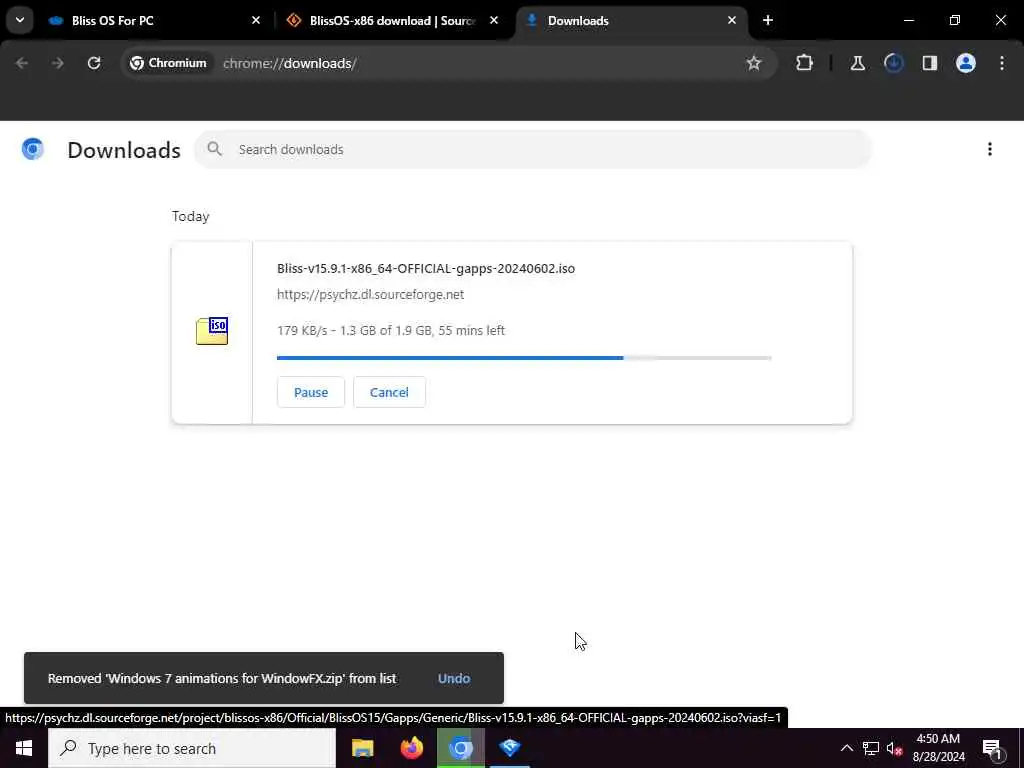The width and height of the screenshot is (1024, 768).
Task: Click the search magnifier icon in downloads
Action: coord(214,150)
